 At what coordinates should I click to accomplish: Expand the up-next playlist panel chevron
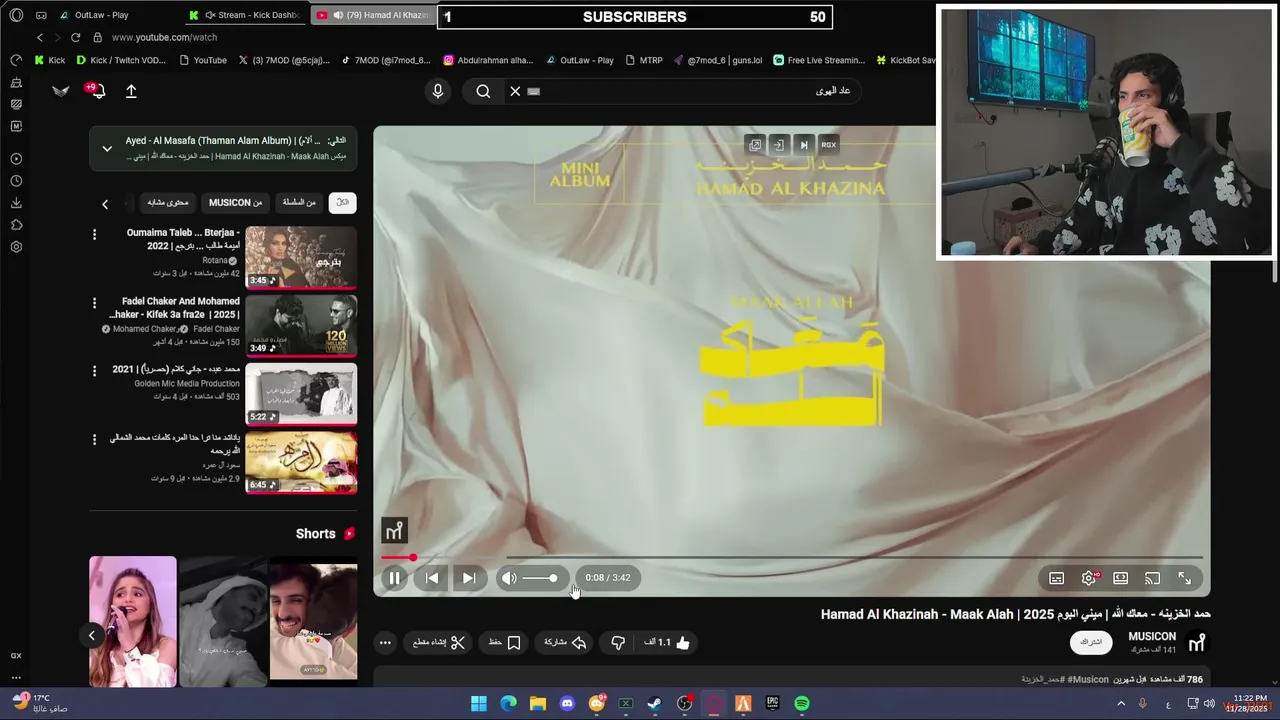point(107,149)
